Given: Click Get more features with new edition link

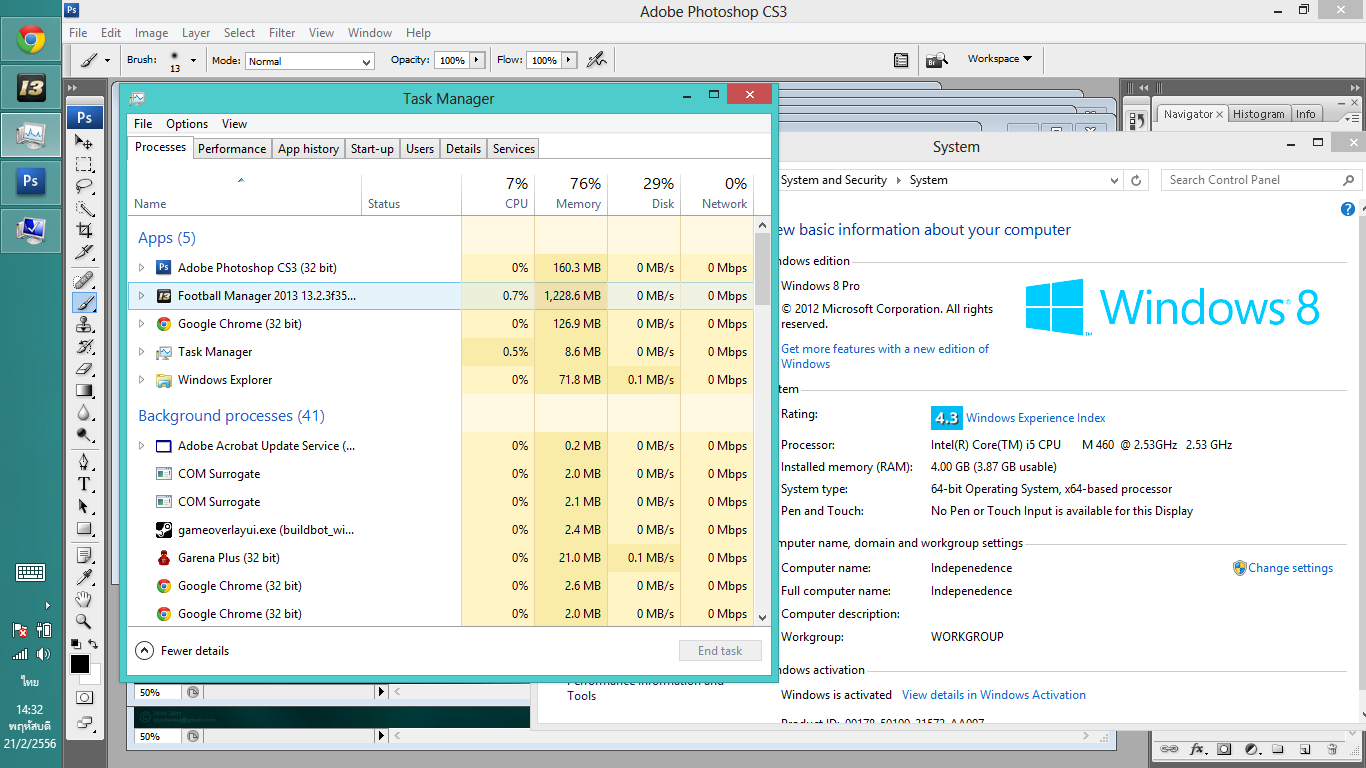Looking at the screenshot, I should click(885, 356).
